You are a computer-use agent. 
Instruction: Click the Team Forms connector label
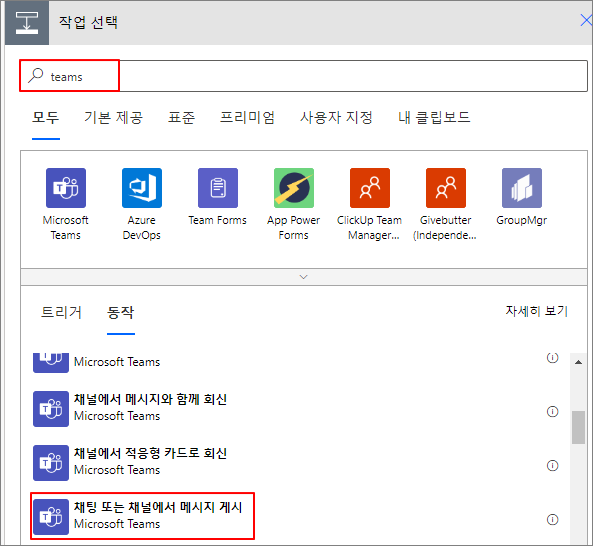tap(218, 220)
